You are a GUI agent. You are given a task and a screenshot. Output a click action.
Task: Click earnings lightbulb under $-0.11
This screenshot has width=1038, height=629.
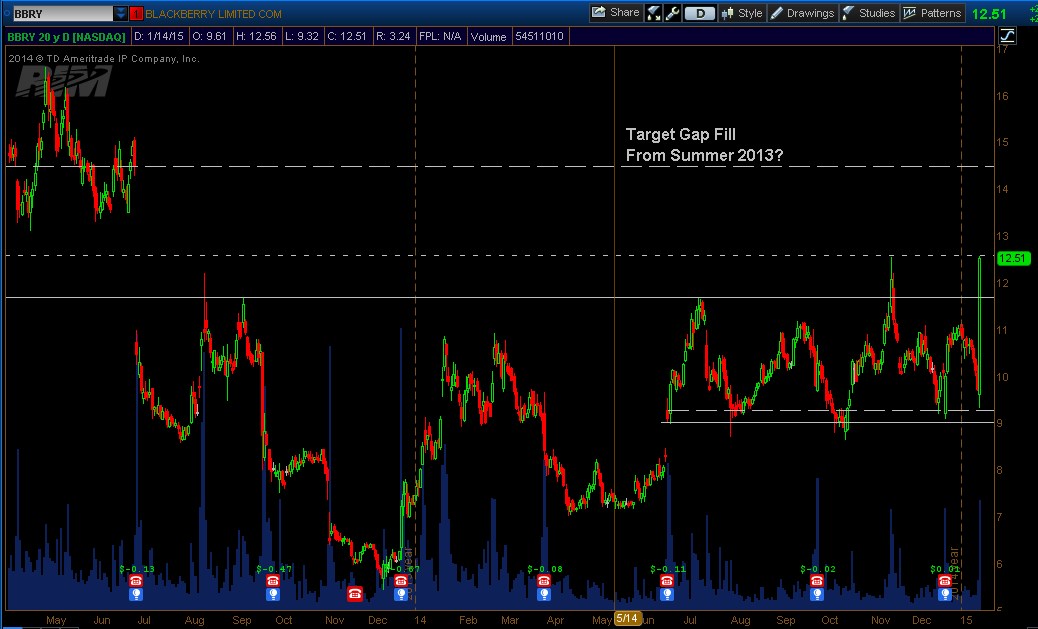(x=667, y=594)
